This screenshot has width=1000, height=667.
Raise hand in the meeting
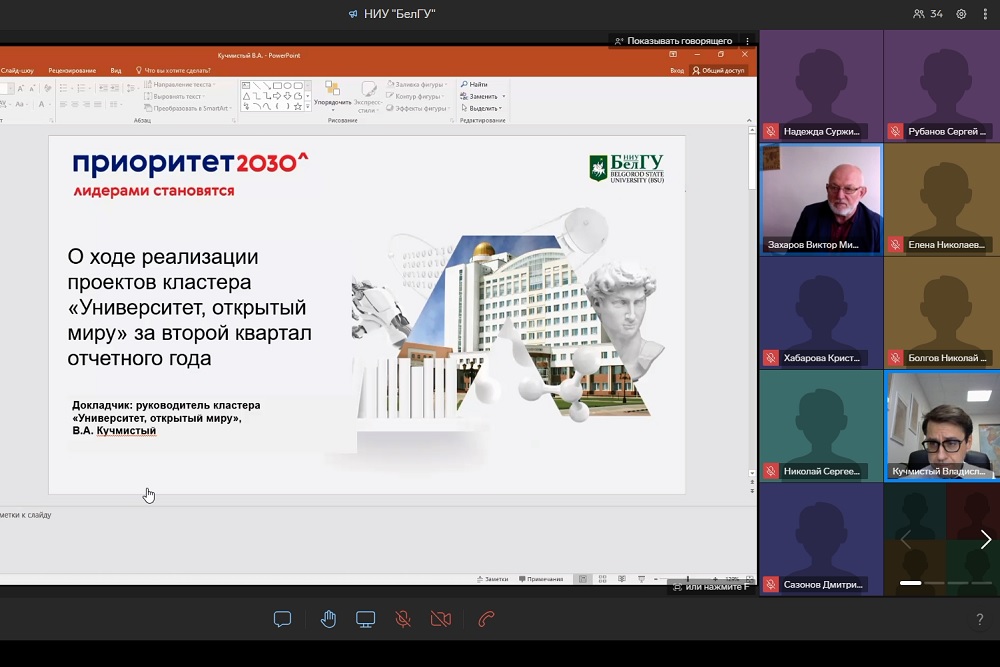tap(328, 619)
